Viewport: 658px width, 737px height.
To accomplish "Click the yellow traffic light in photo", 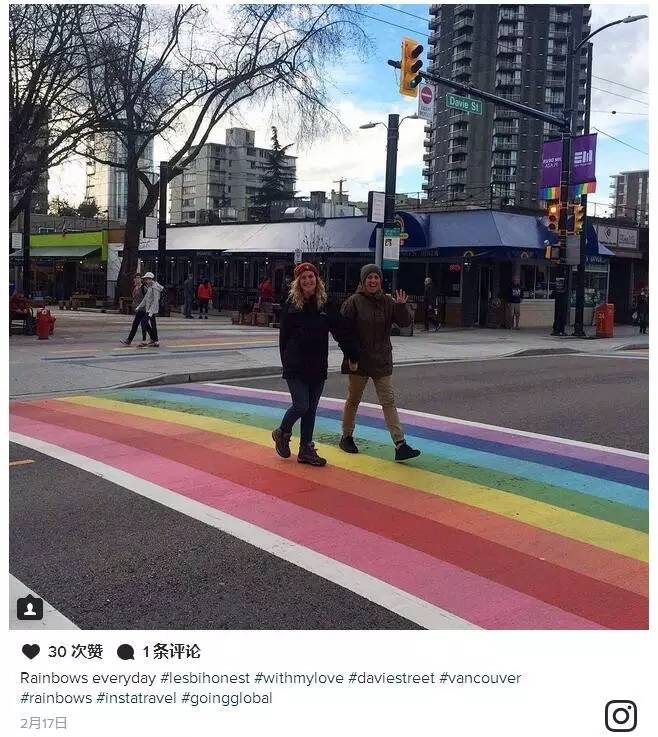I will [x=410, y=67].
